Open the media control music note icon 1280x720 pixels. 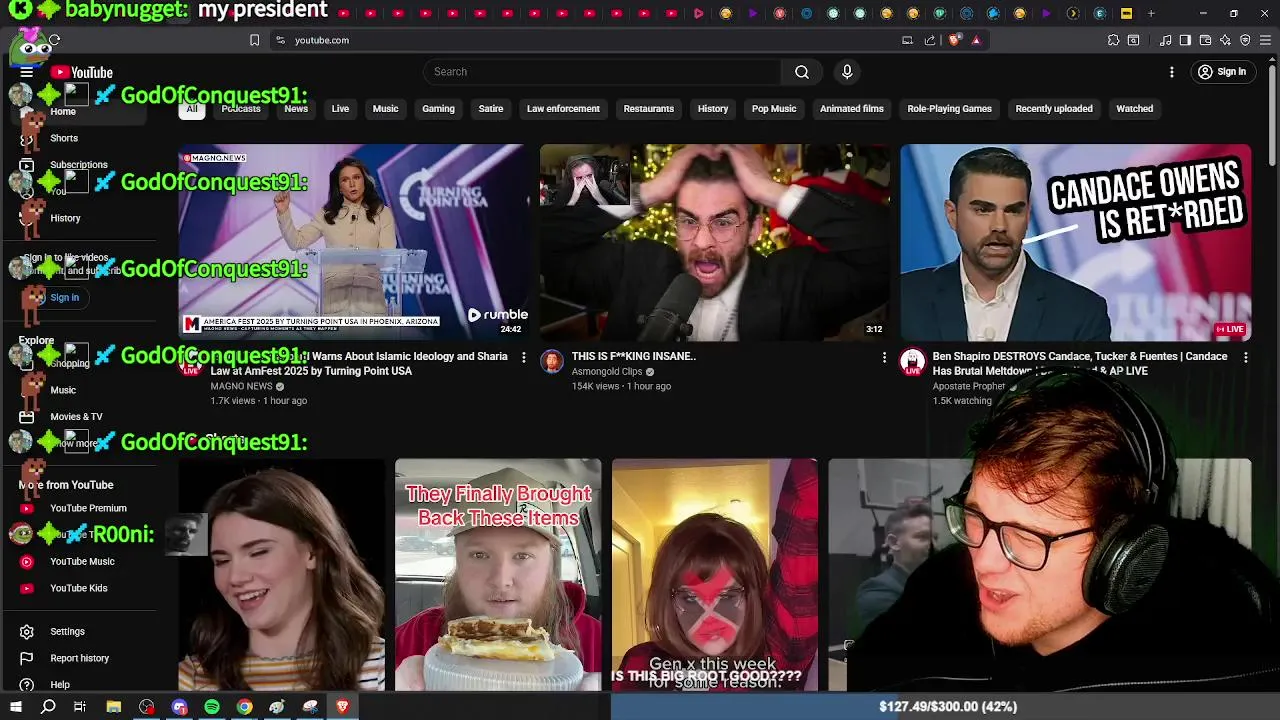(x=1165, y=40)
